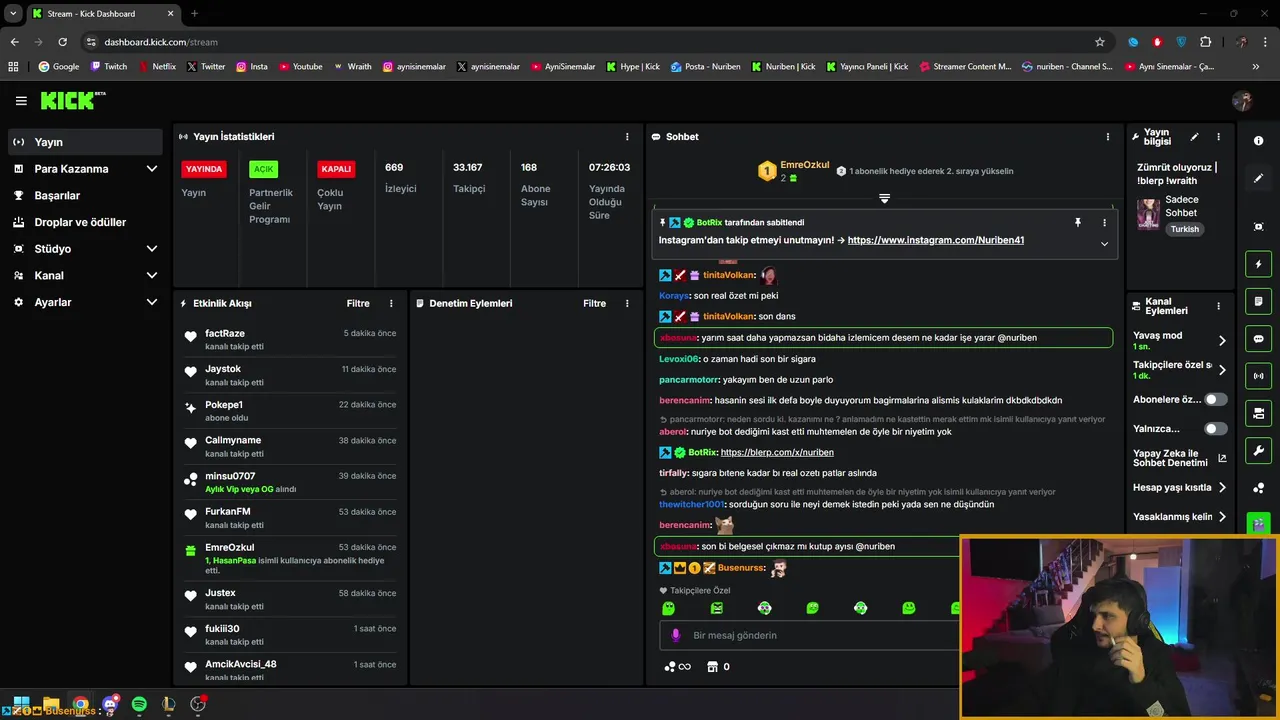Viewport: 1280px width, 720px height.
Task: Click the Kick logo
Action: point(72,100)
